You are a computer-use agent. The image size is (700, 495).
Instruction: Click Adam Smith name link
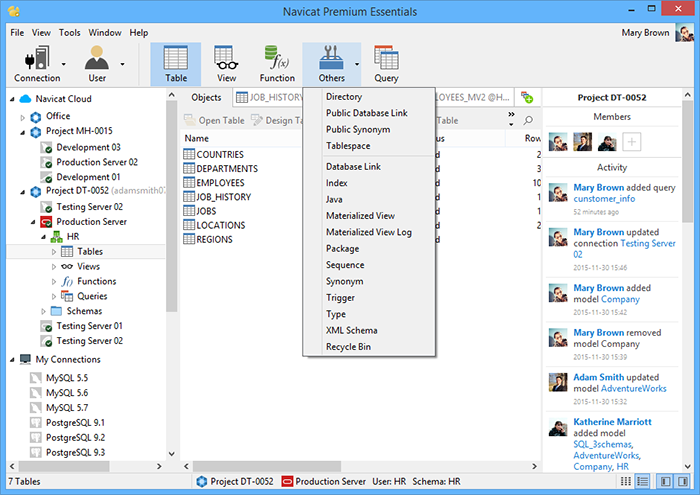click(599, 377)
